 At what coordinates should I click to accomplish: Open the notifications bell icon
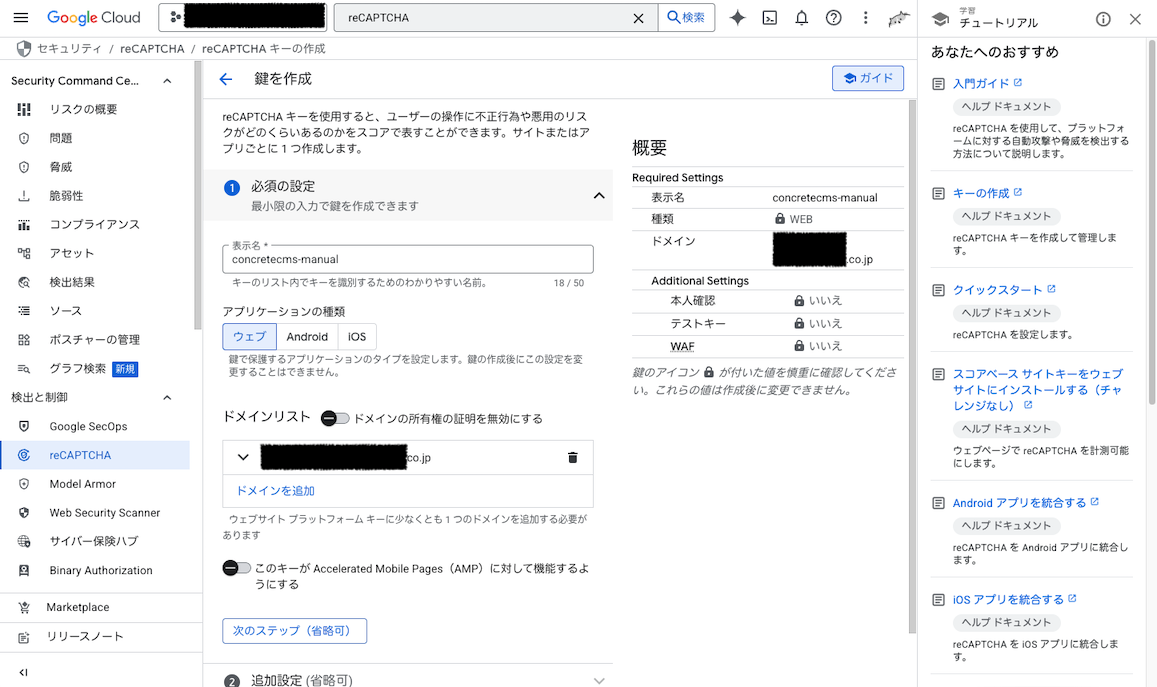click(x=801, y=17)
